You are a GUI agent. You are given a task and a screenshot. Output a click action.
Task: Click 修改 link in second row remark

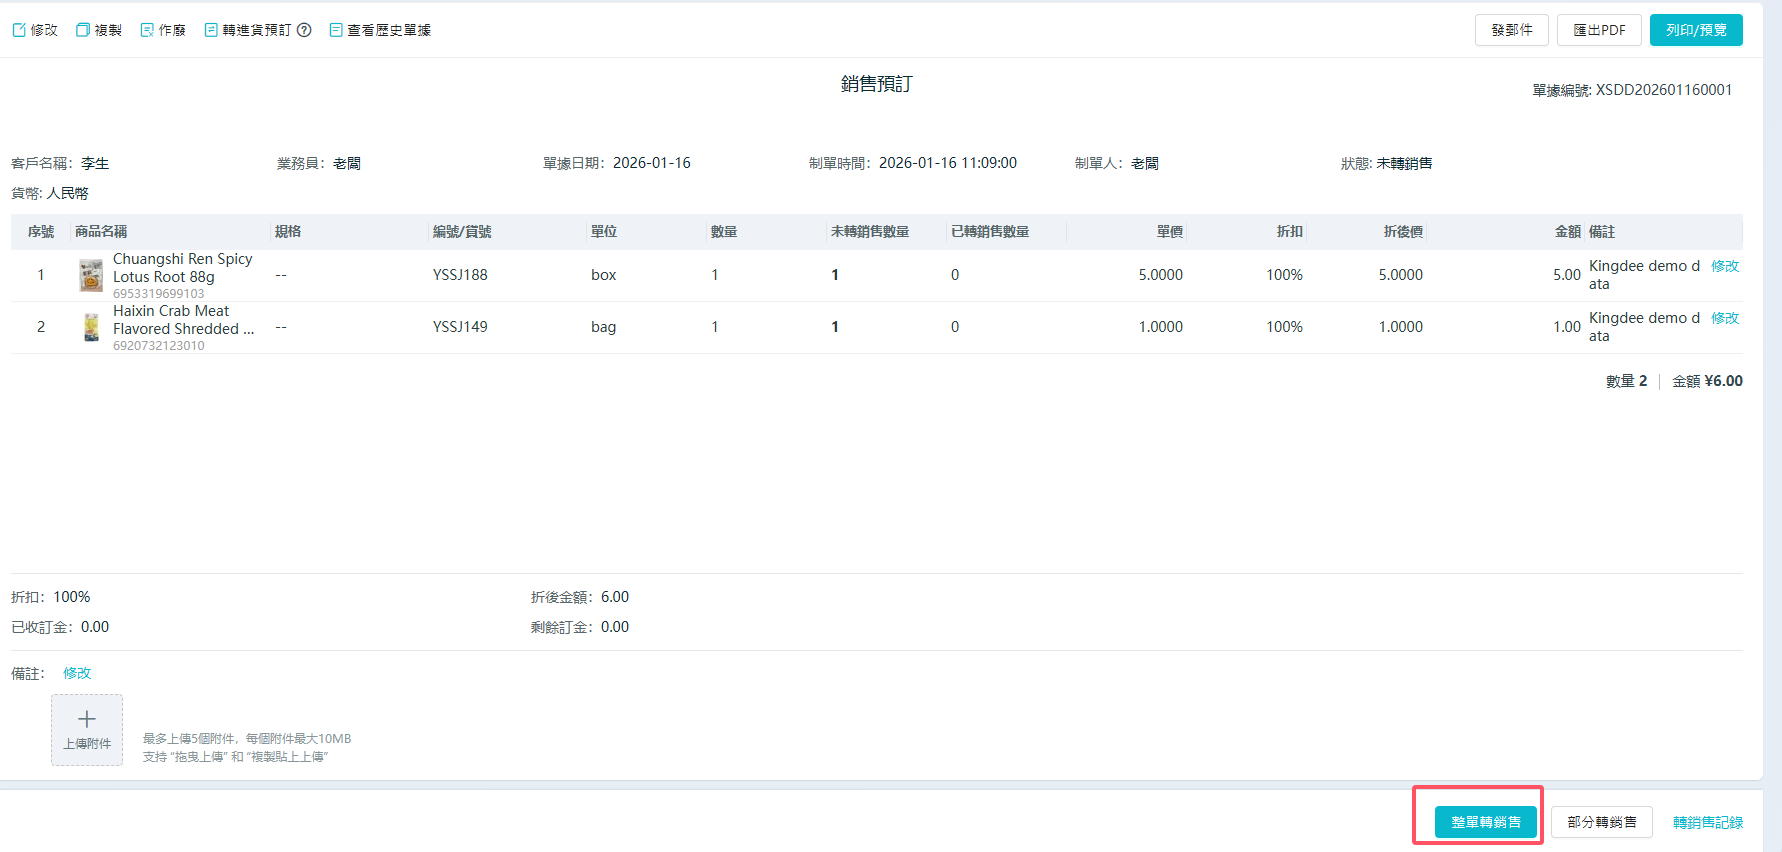click(x=1724, y=318)
